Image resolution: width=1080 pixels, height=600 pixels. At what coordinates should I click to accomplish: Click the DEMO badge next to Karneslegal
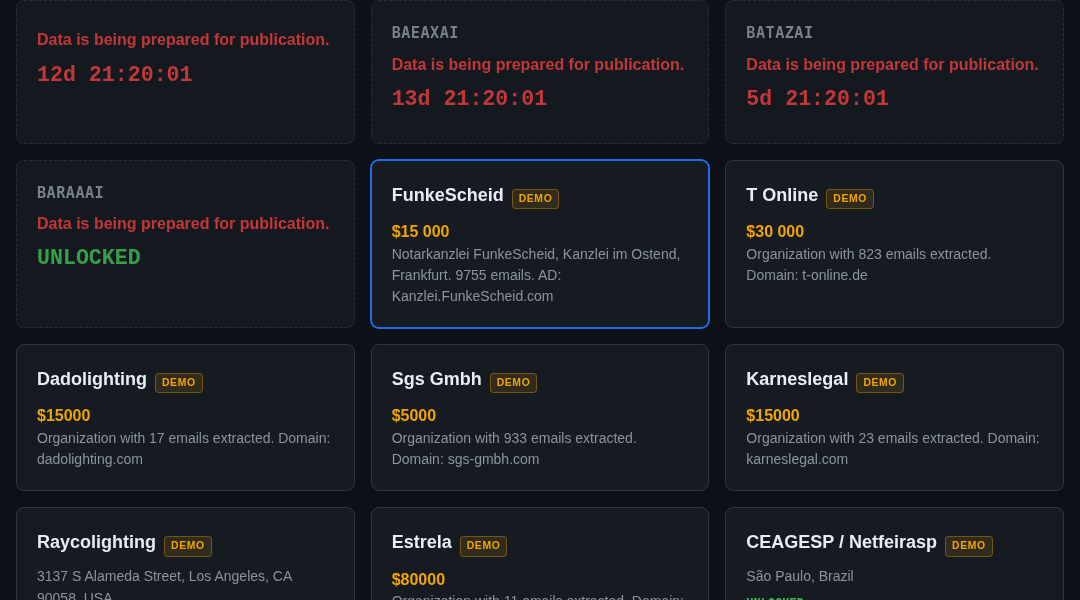pos(880,382)
